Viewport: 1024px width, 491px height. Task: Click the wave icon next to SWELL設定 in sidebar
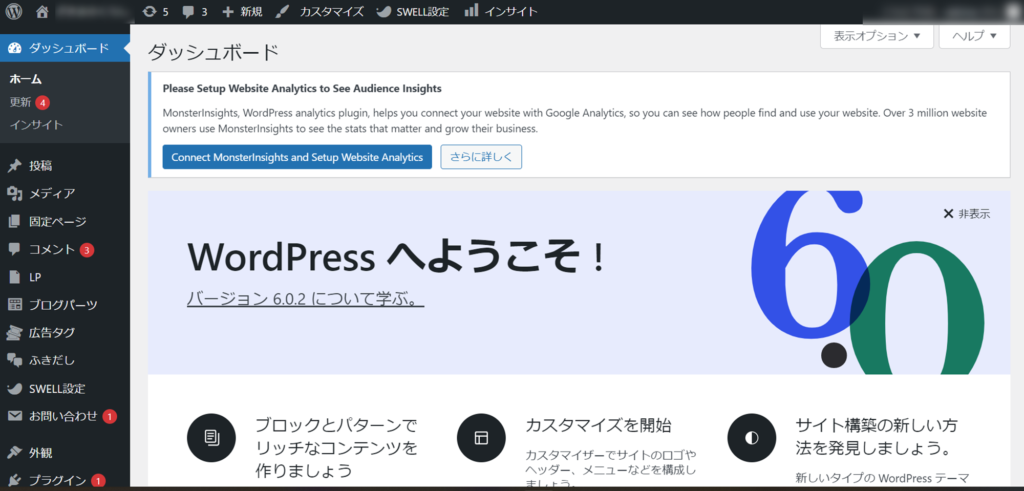tap(14, 388)
